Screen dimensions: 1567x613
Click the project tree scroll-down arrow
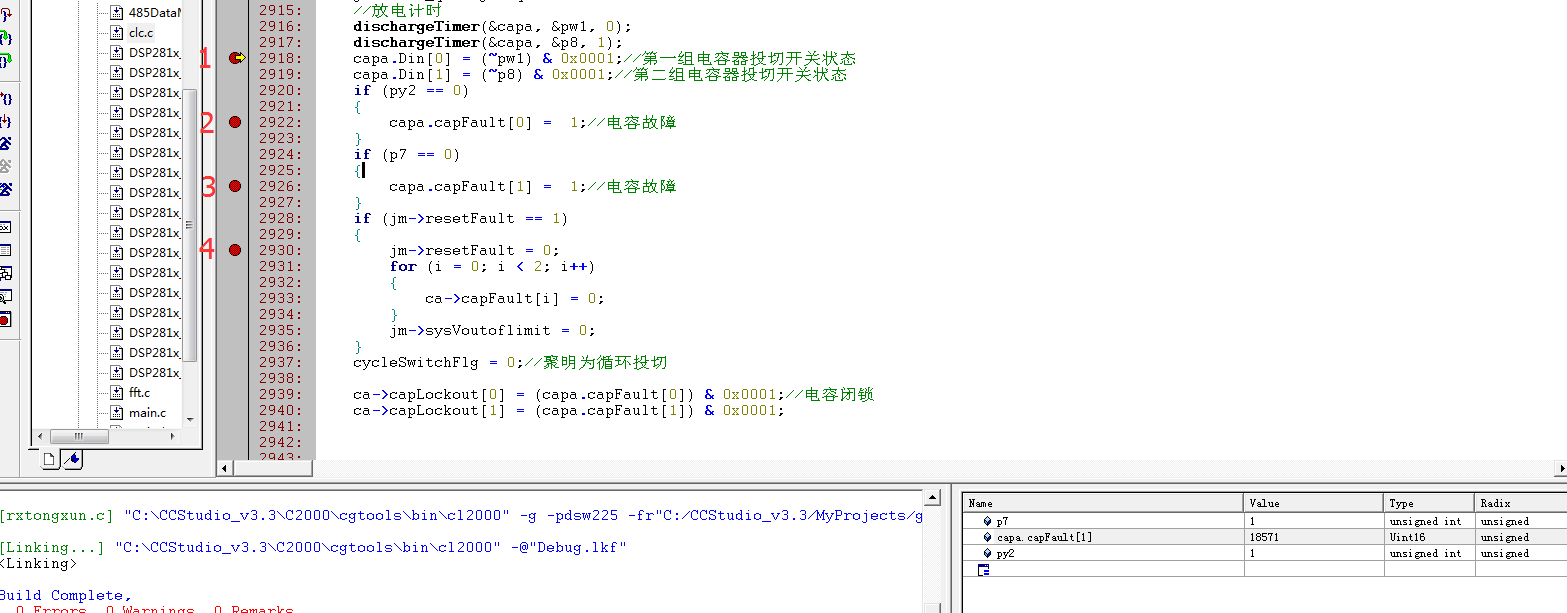pyautogui.click(x=190, y=420)
